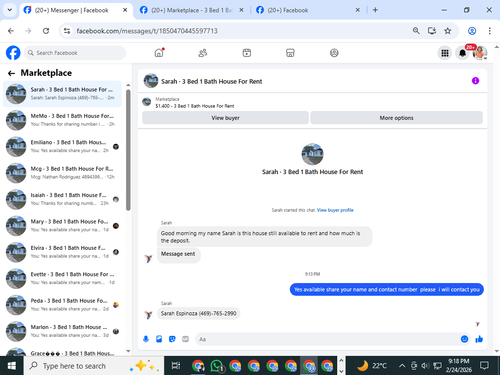This screenshot has height=375, width=500.
Task: Open the Windows Start menu
Action: (x=12, y=366)
